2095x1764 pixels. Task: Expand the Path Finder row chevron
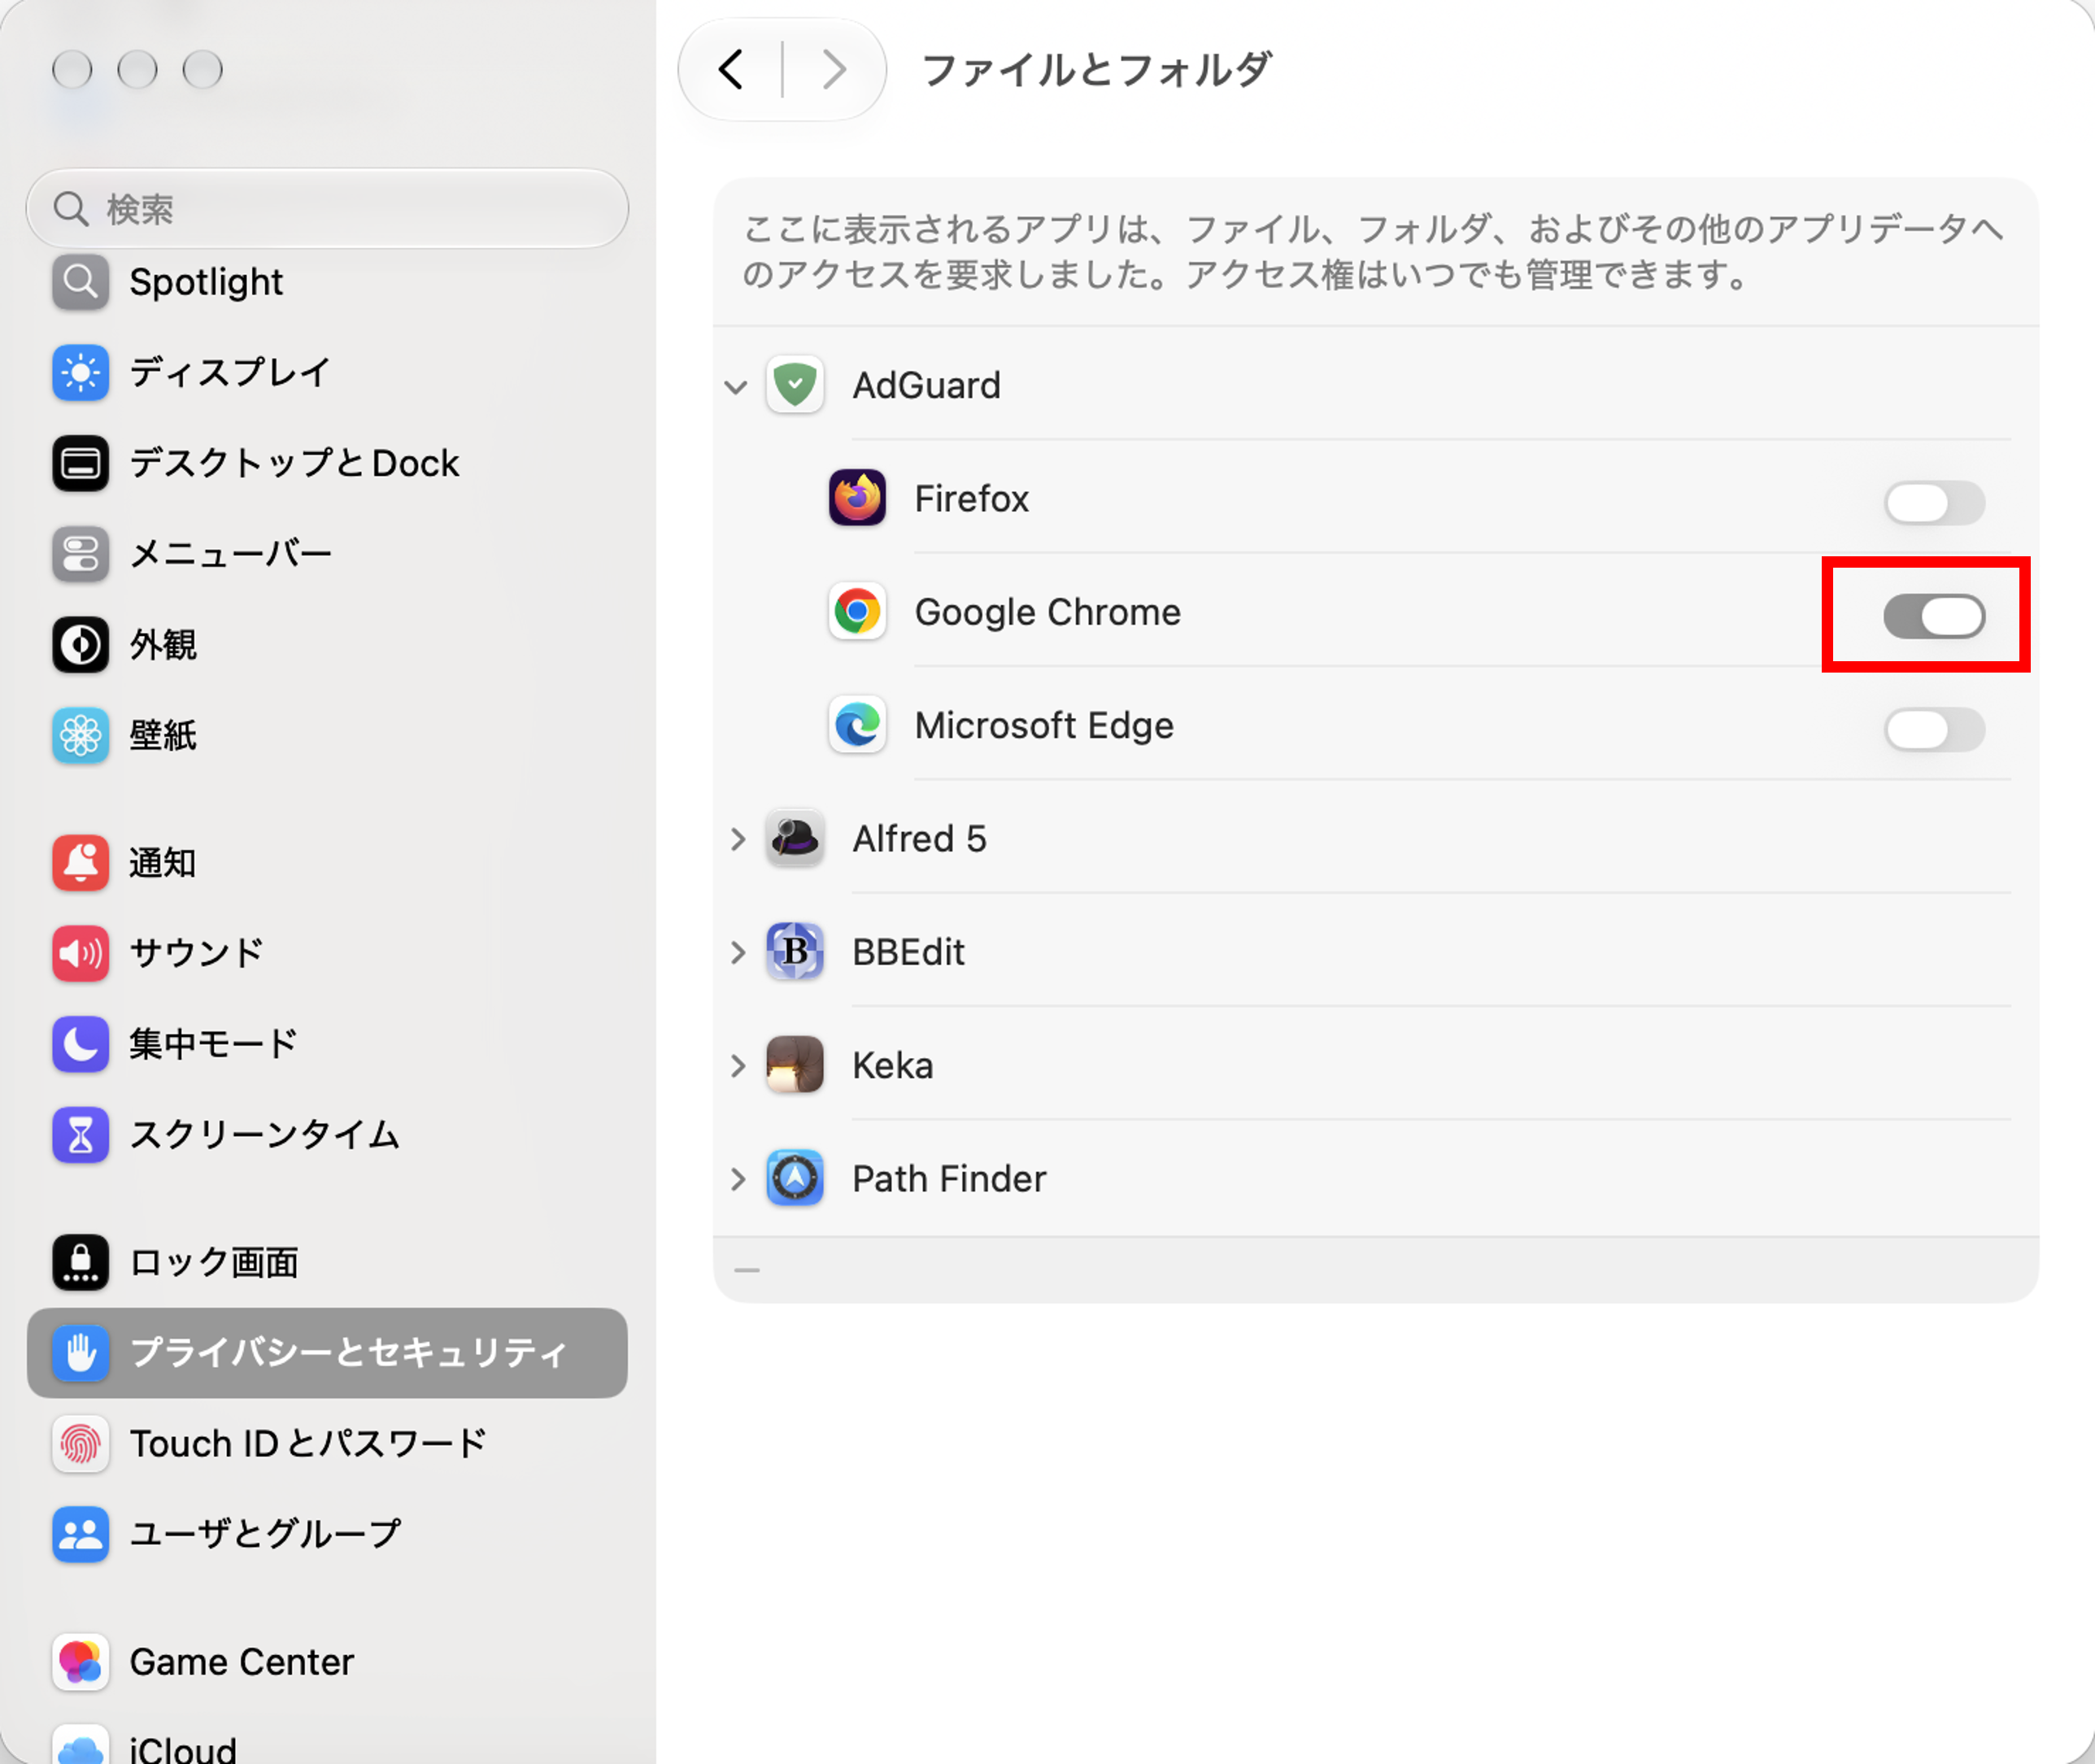tap(738, 1179)
